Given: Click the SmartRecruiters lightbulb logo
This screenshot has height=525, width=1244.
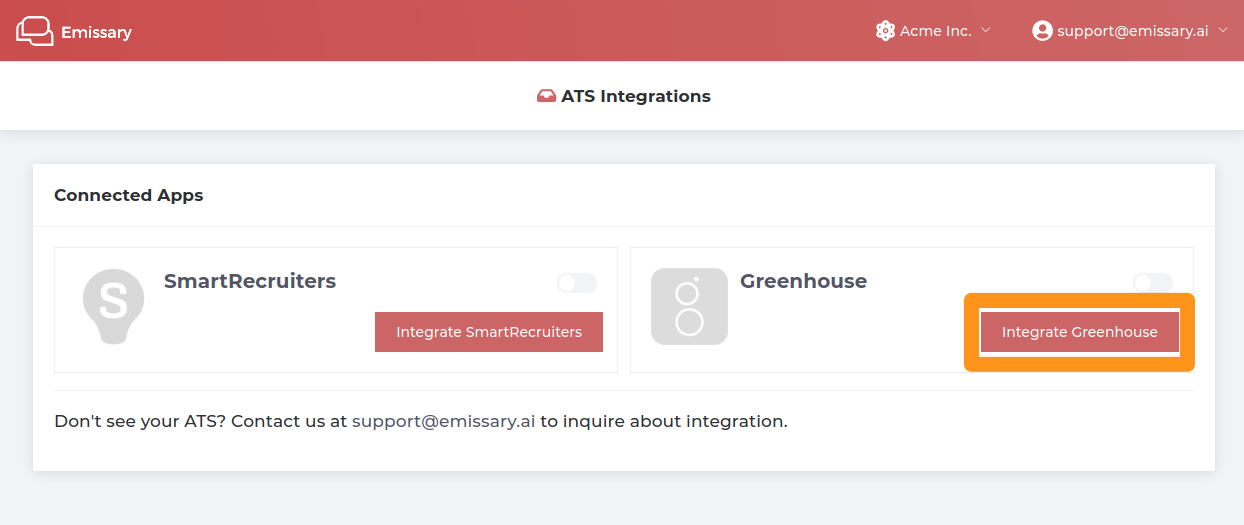Looking at the screenshot, I should click(113, 306).
